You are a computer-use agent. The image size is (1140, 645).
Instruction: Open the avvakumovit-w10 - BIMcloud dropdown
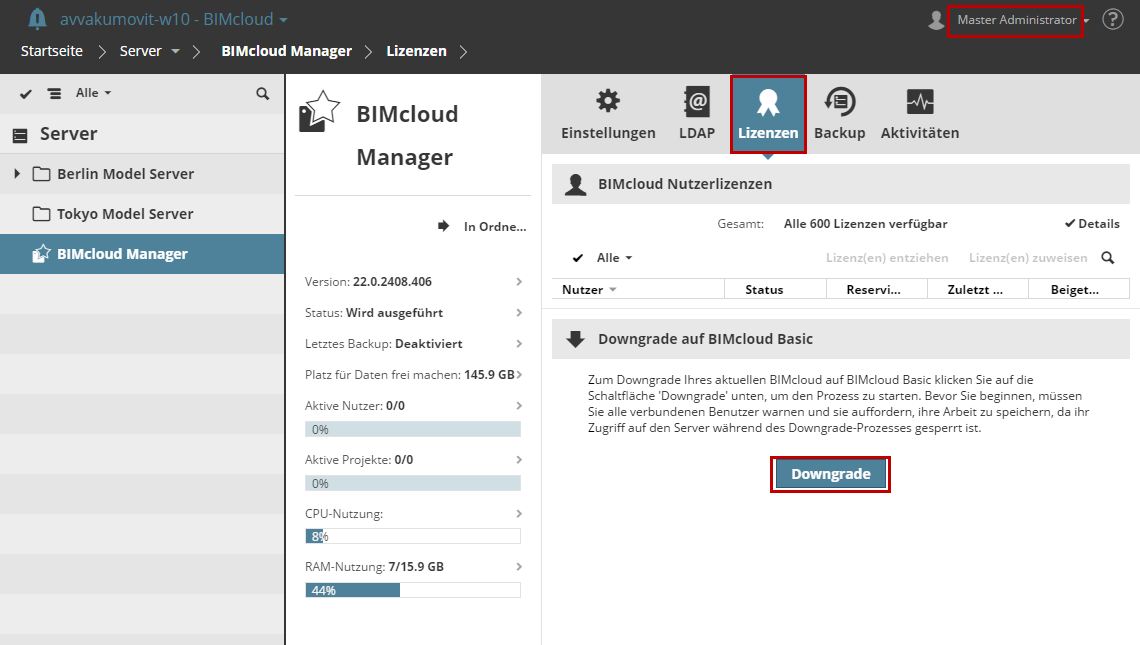[173, 19]
